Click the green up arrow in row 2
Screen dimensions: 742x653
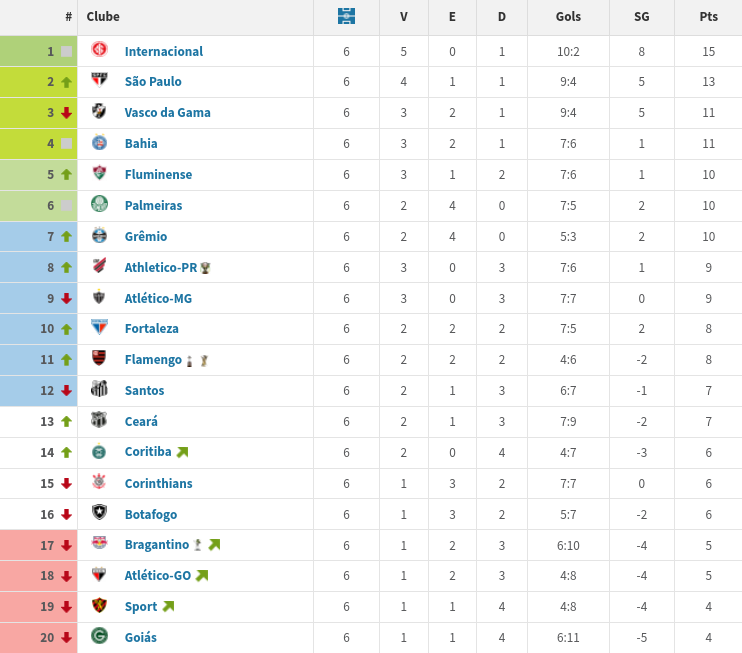66,82
